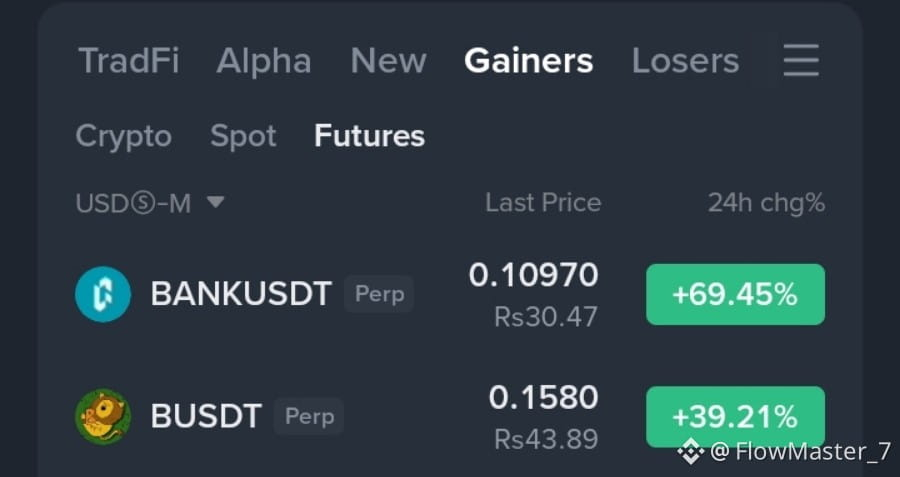The width and height of the screenshot is (900, 477).
Task: Select the Crypto sub-tab
Action: pyautogui.click(x=124, y=137)
